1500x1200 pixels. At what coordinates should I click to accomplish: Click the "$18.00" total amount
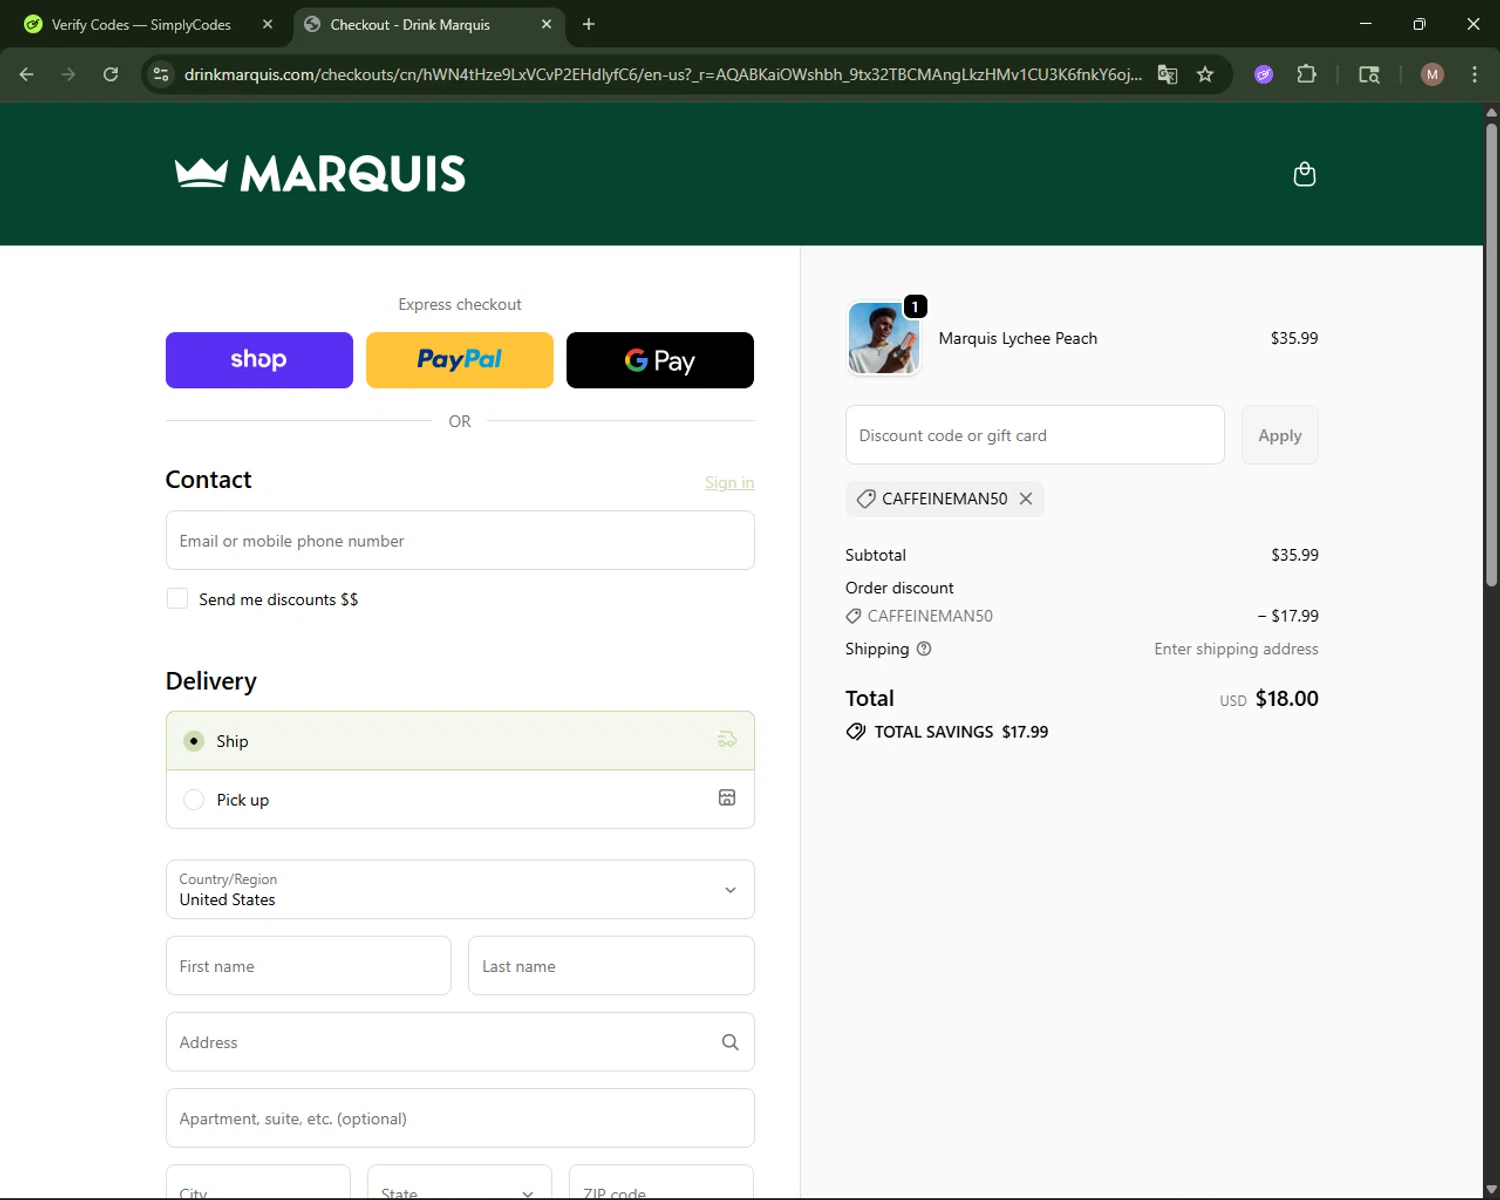point(1287,698)
